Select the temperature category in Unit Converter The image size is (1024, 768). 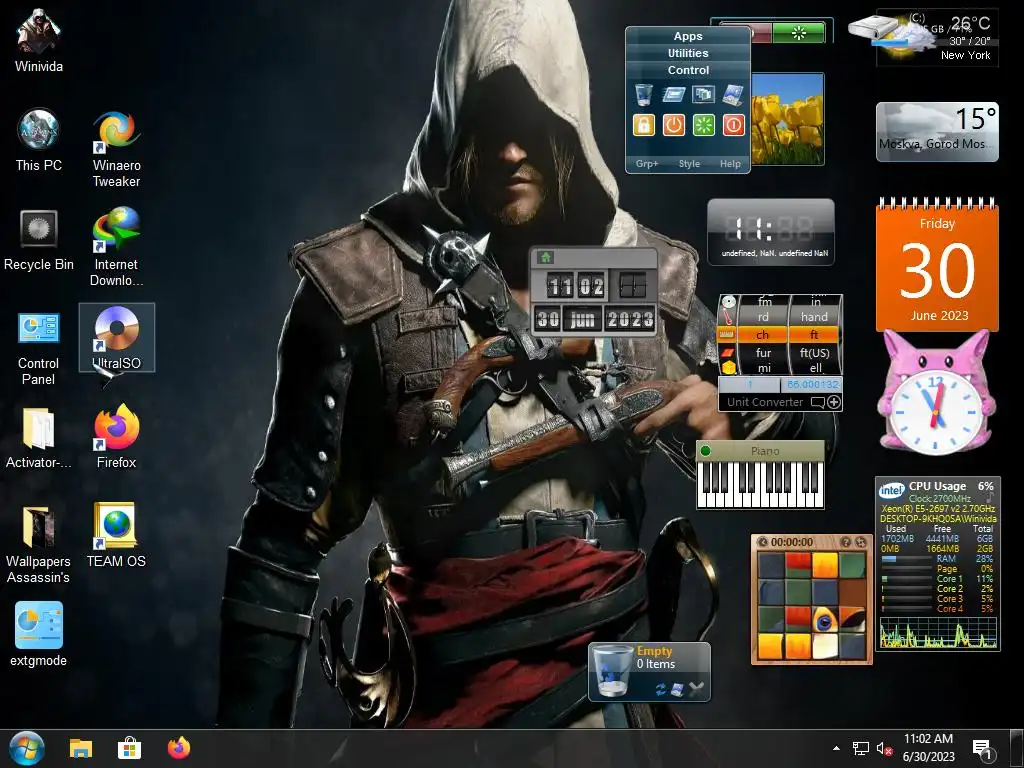click(728, 318)
